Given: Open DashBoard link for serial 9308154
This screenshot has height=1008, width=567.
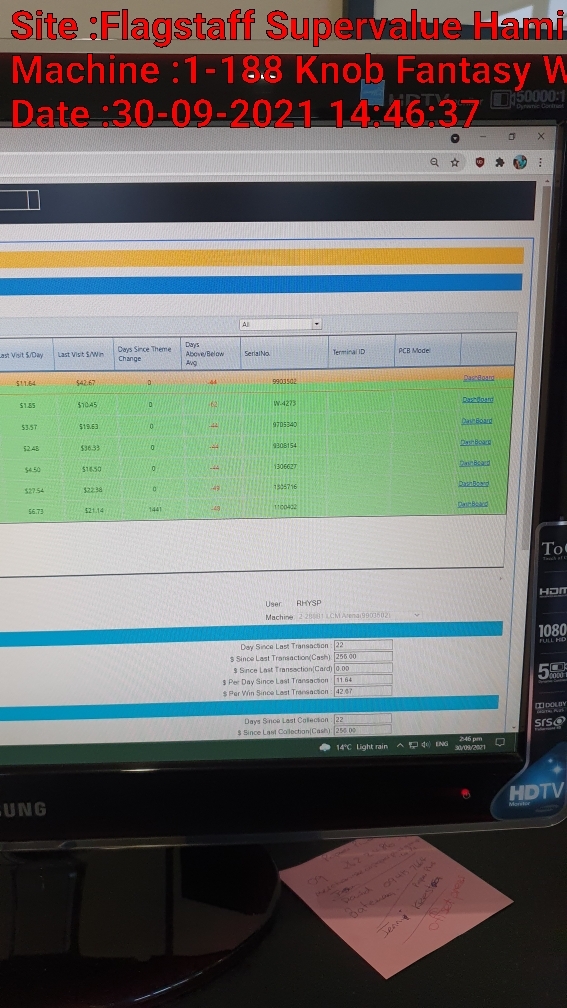Looking at the screenshot, I should (x=476, y=442).
